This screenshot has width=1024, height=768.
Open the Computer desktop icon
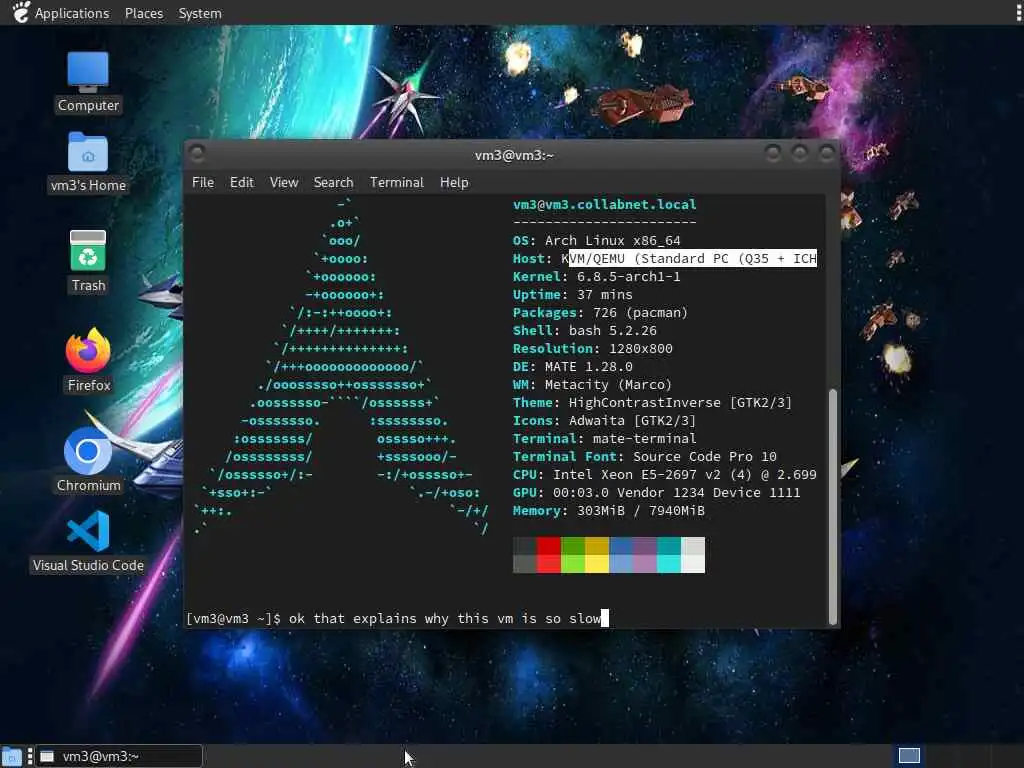[88, 82]
